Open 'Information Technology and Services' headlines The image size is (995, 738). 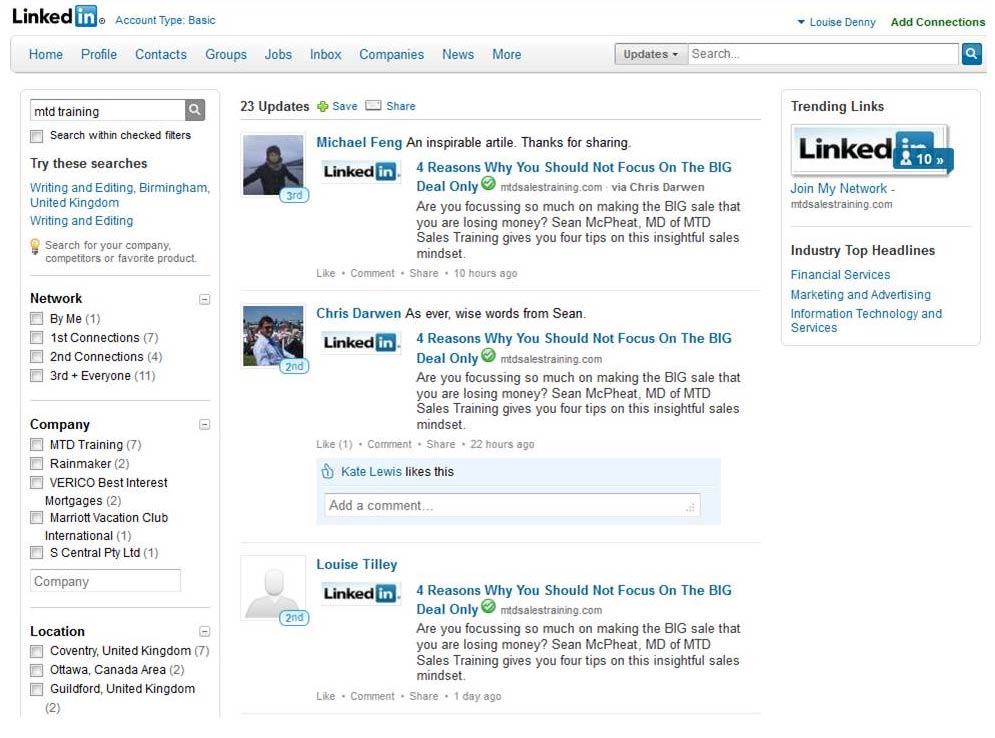[x=866, y=320]
